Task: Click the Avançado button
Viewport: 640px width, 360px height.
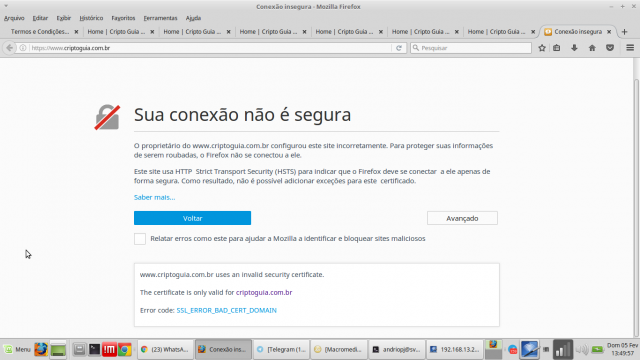Action: [462, 218]
